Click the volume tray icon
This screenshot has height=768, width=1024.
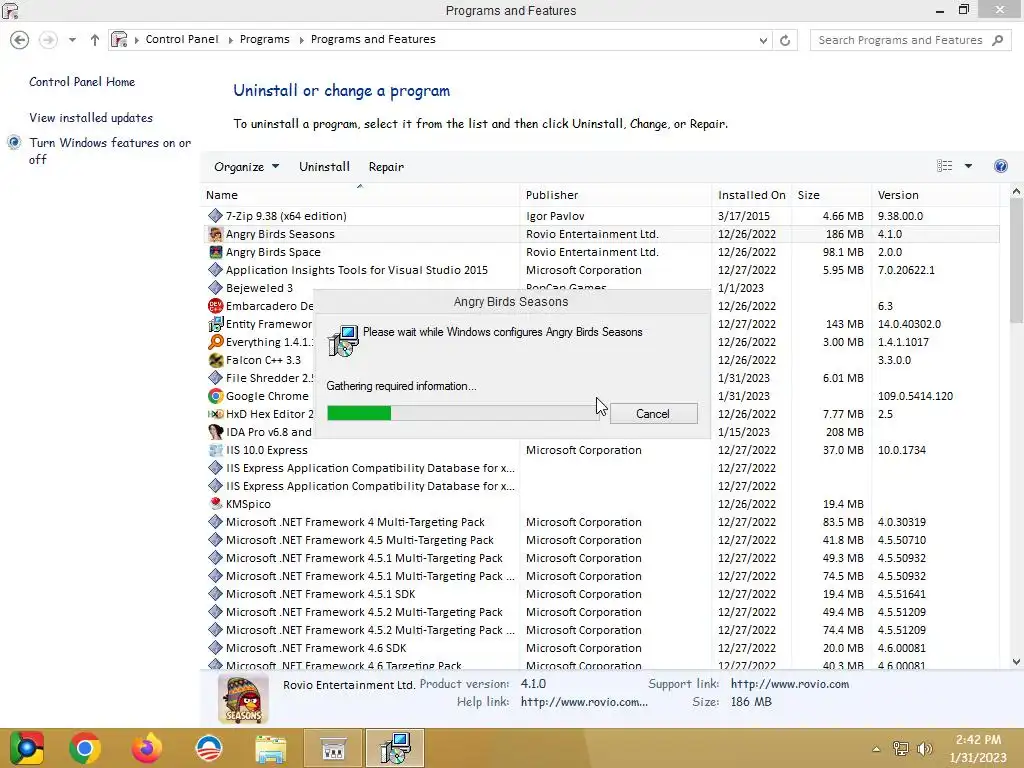[x=924, y=749]
